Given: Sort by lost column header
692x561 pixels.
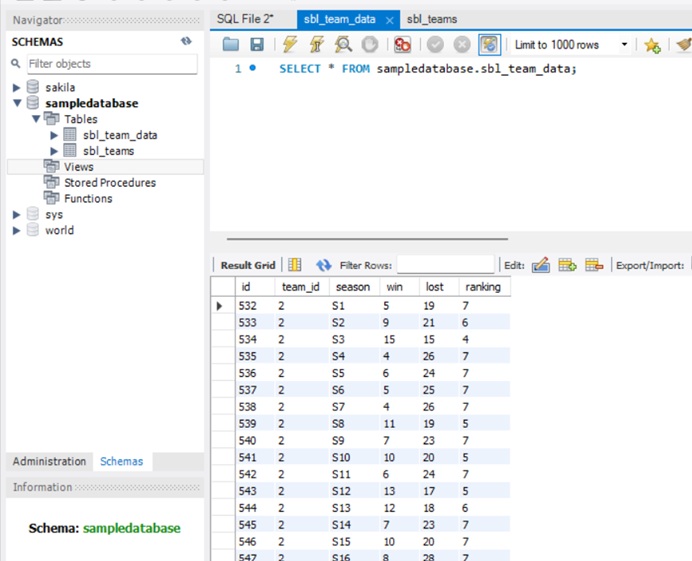Looking at the screenshot, I should click(x=439, y=287).
